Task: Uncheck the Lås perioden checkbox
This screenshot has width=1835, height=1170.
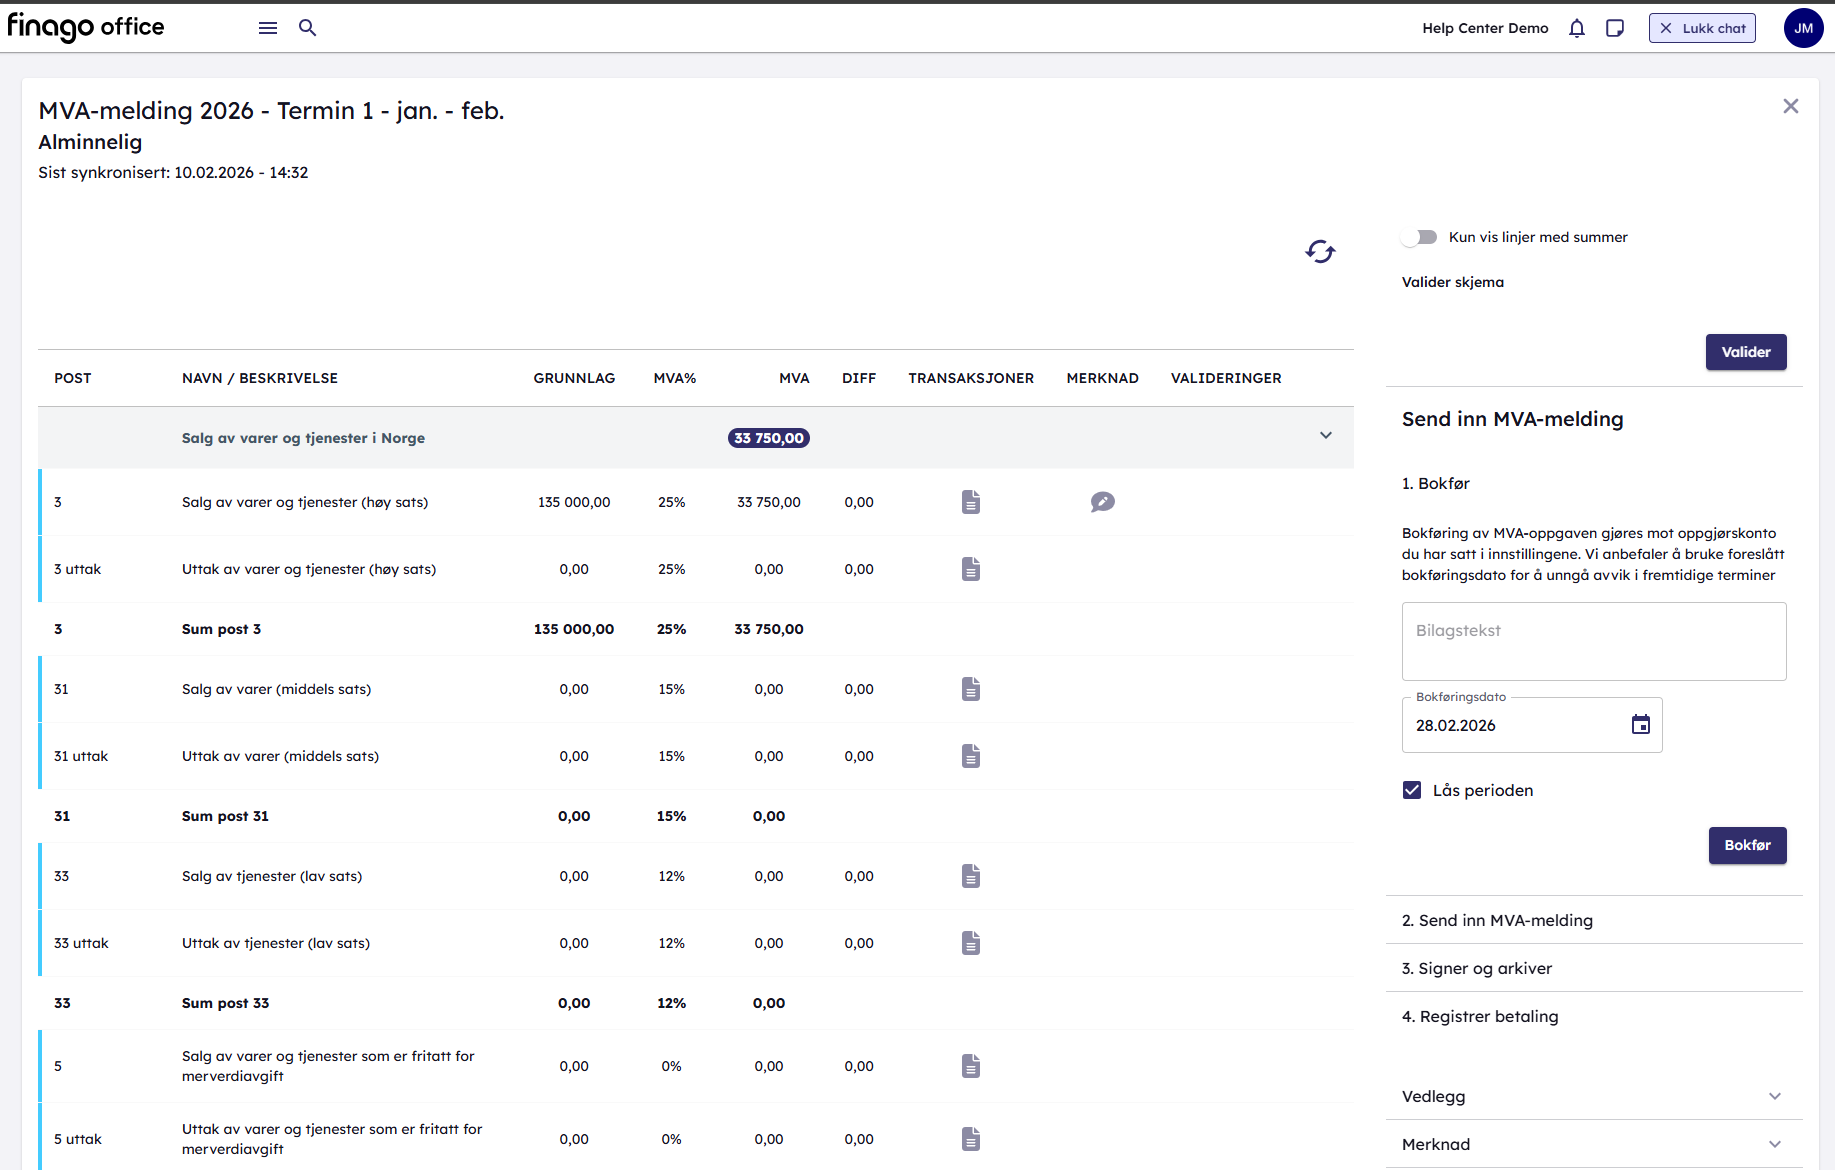Action: 1412,790
